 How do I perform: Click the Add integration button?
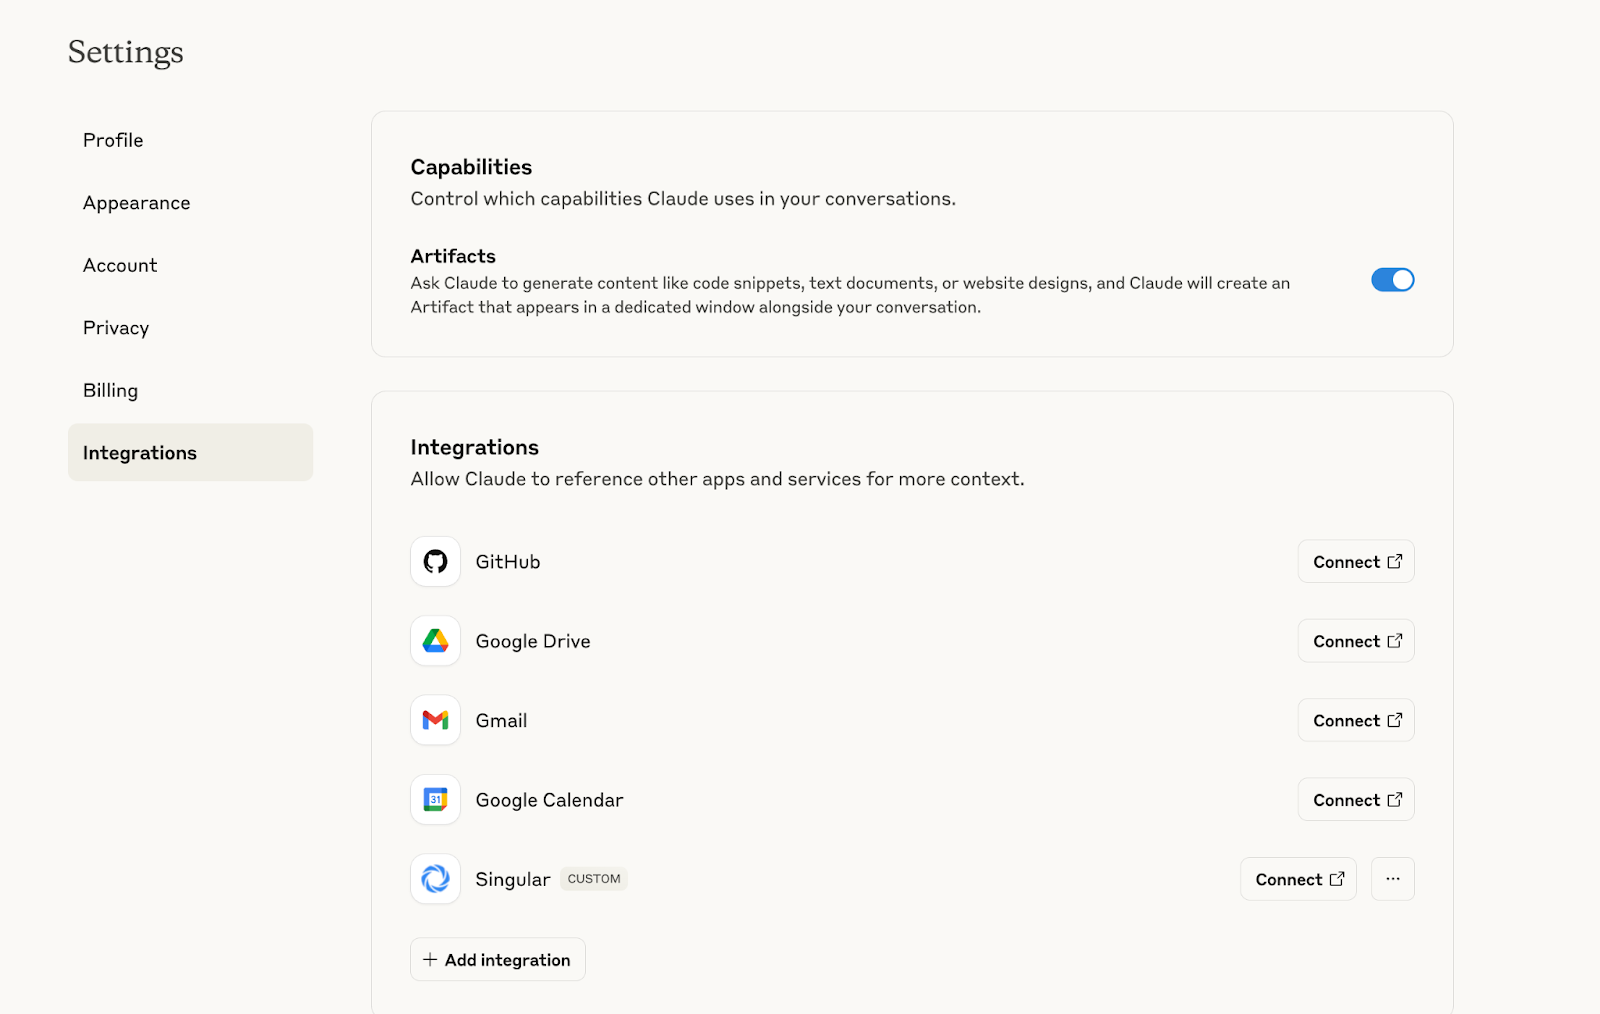(497, 960)
